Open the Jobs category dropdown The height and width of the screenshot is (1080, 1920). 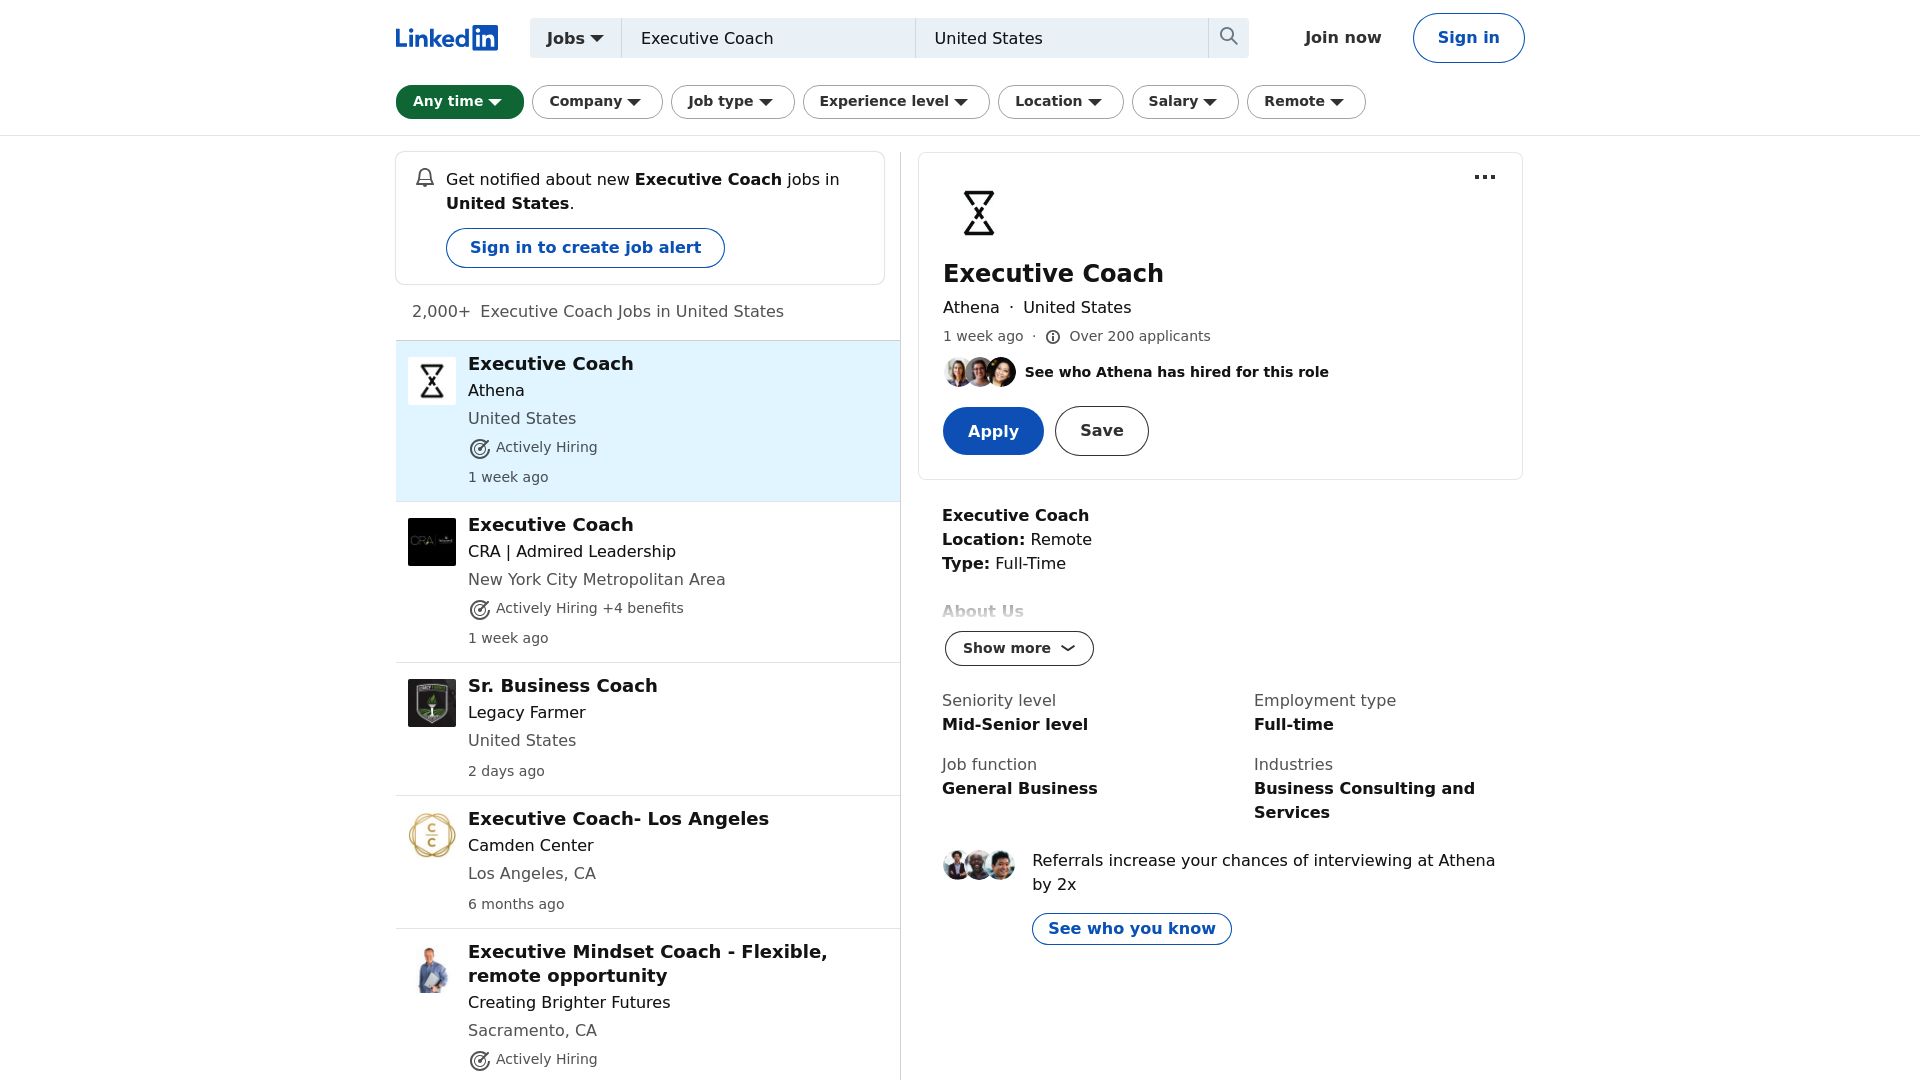[575, 38]
